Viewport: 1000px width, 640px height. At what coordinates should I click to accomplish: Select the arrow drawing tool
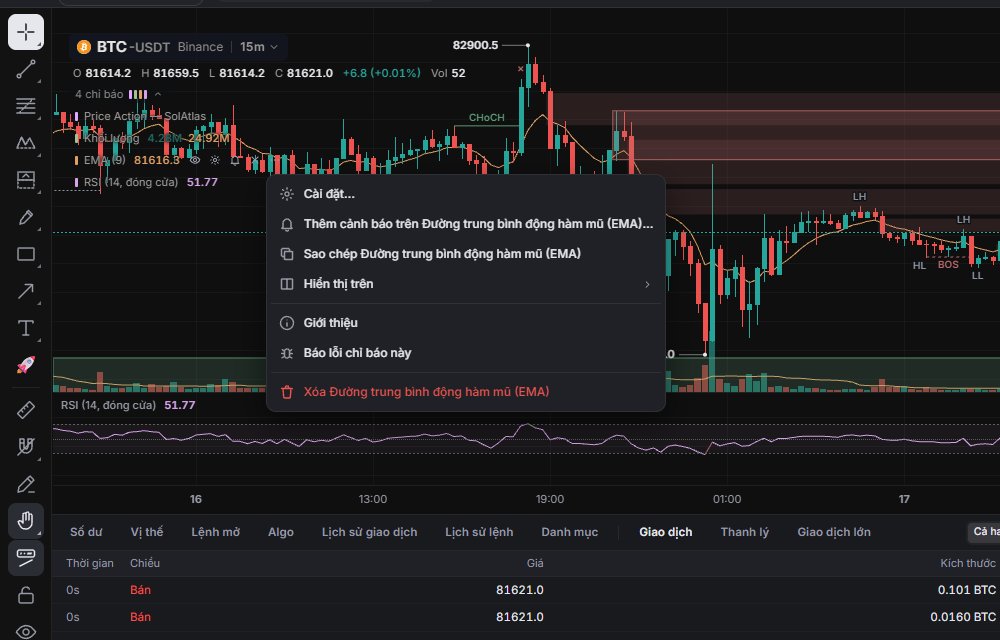pos(26,291)
